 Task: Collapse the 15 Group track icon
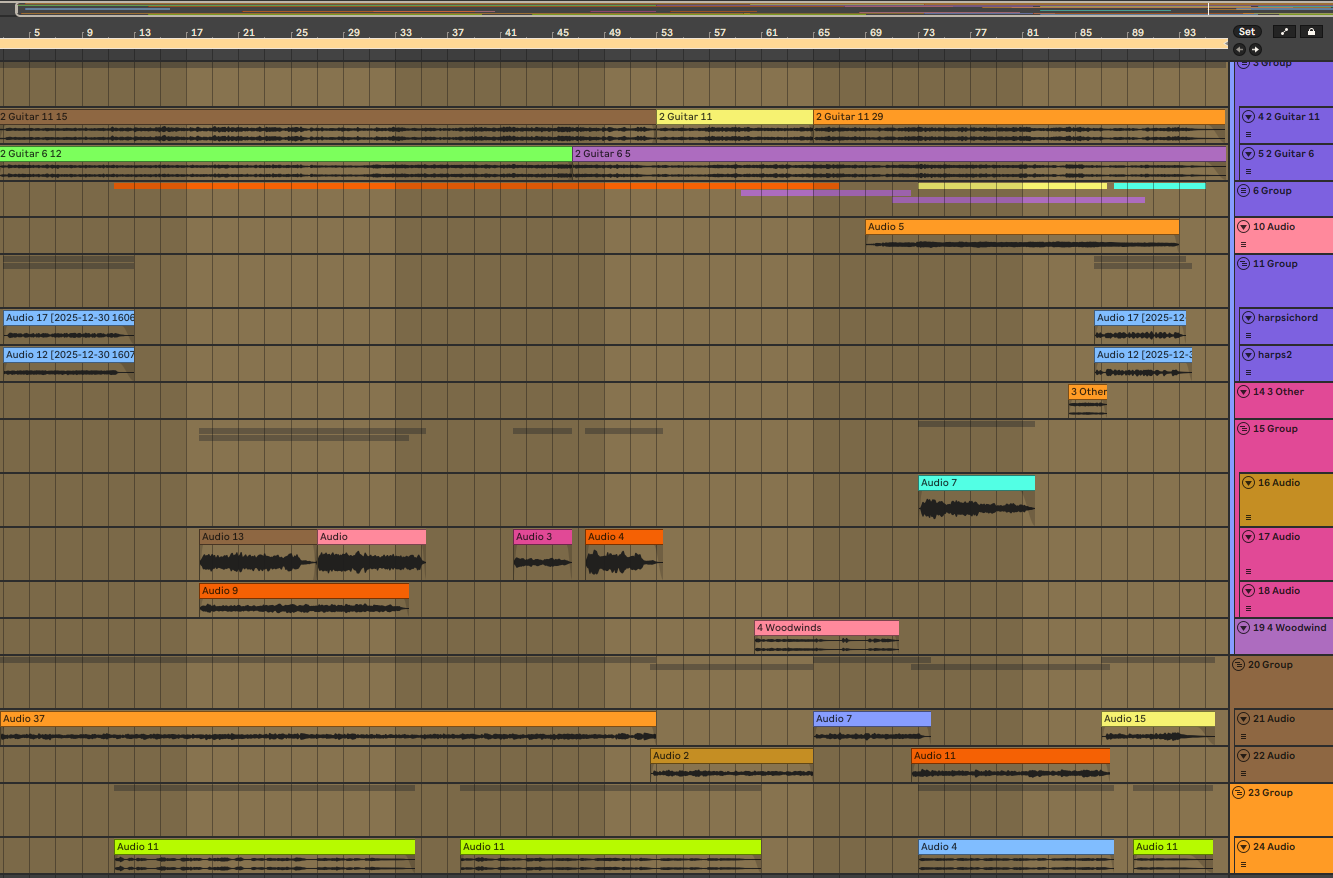1244,429
